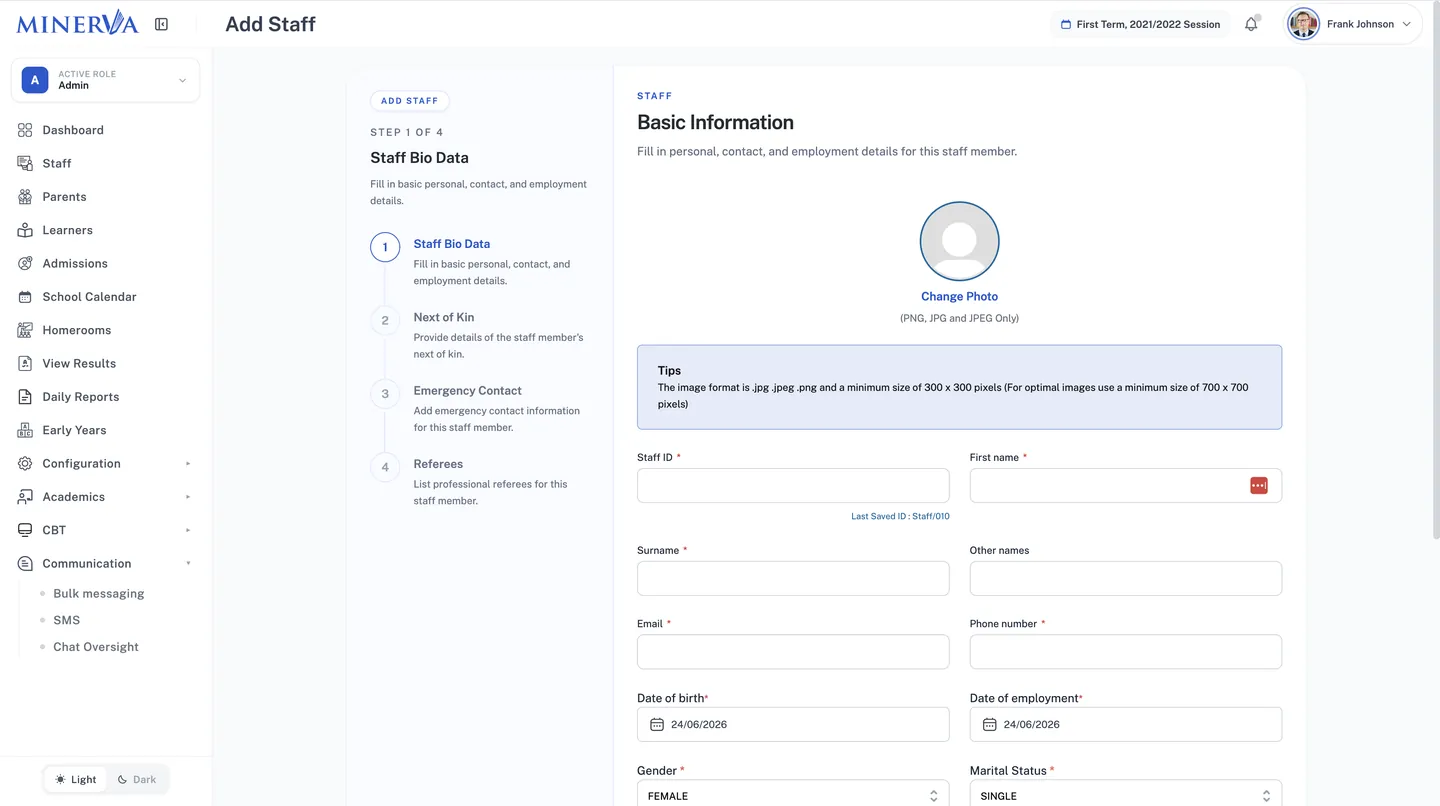
Task: Open the Date of birth calendar icon
Action: click(657, 724)
